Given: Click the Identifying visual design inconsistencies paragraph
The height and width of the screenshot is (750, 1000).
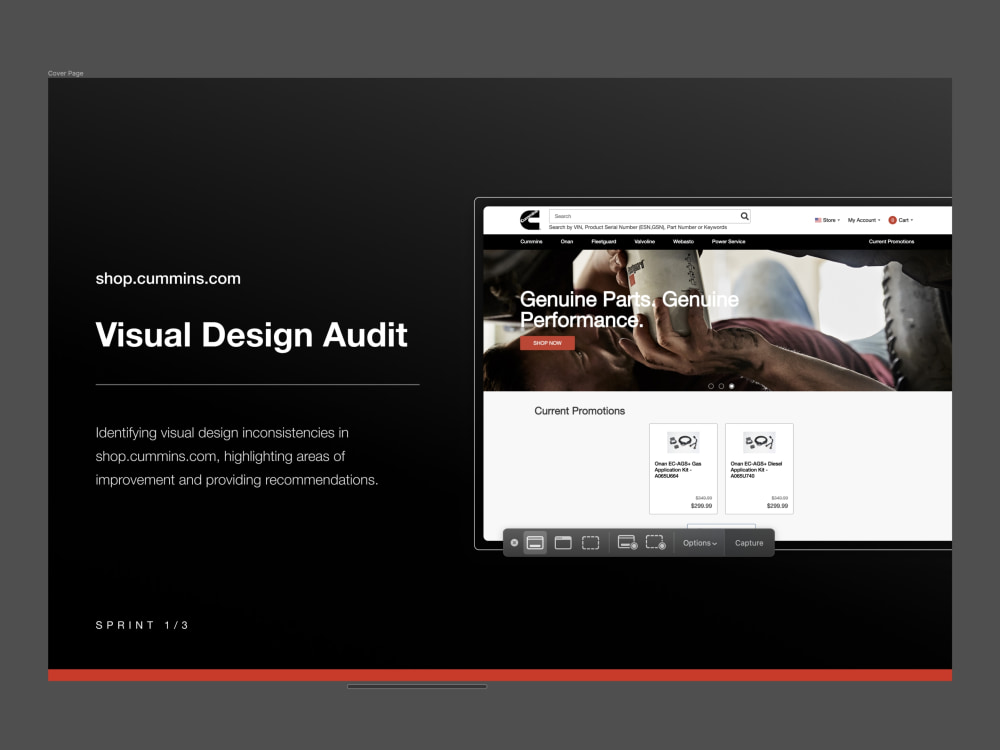Looking at the screenshot, I should click(x=237, y=456).
